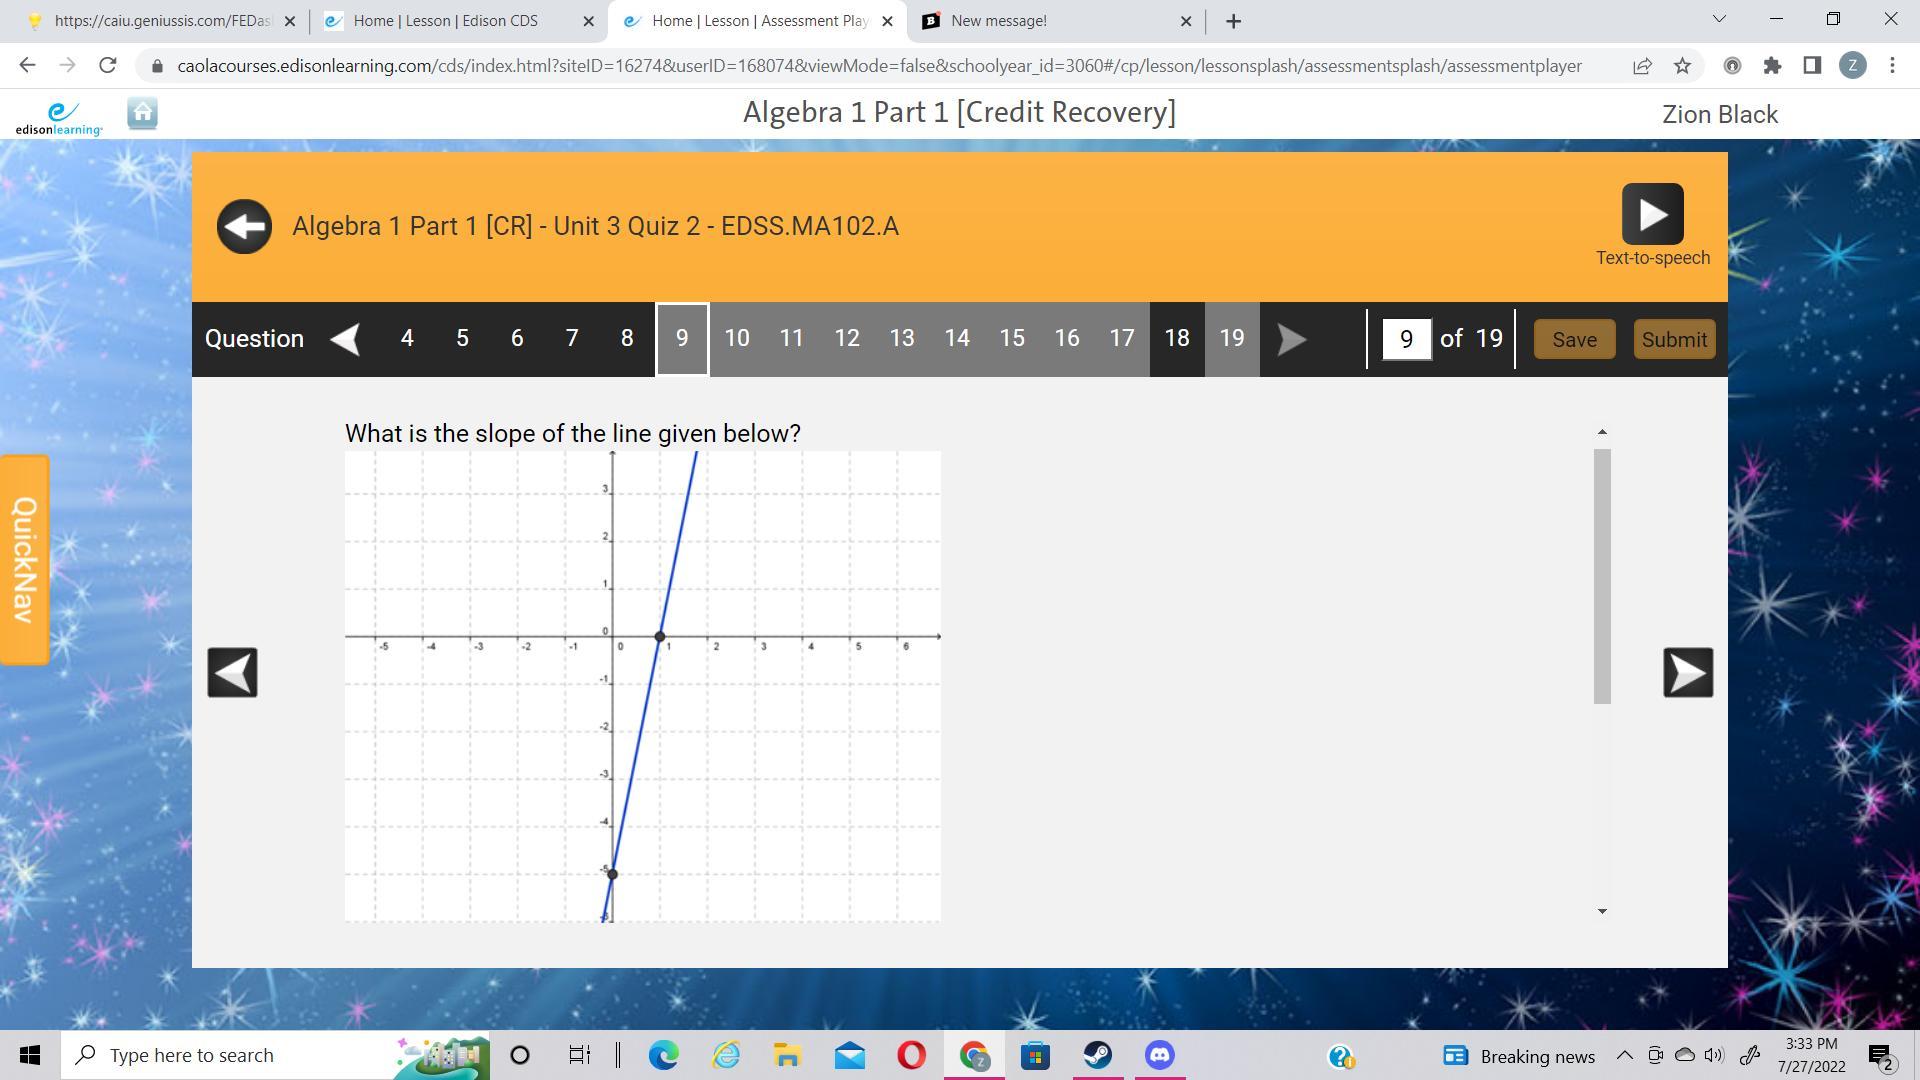Open the Chrome extensions puzzle icon
Screen dimensions: 1920x1080
(x=1772, y=66)
